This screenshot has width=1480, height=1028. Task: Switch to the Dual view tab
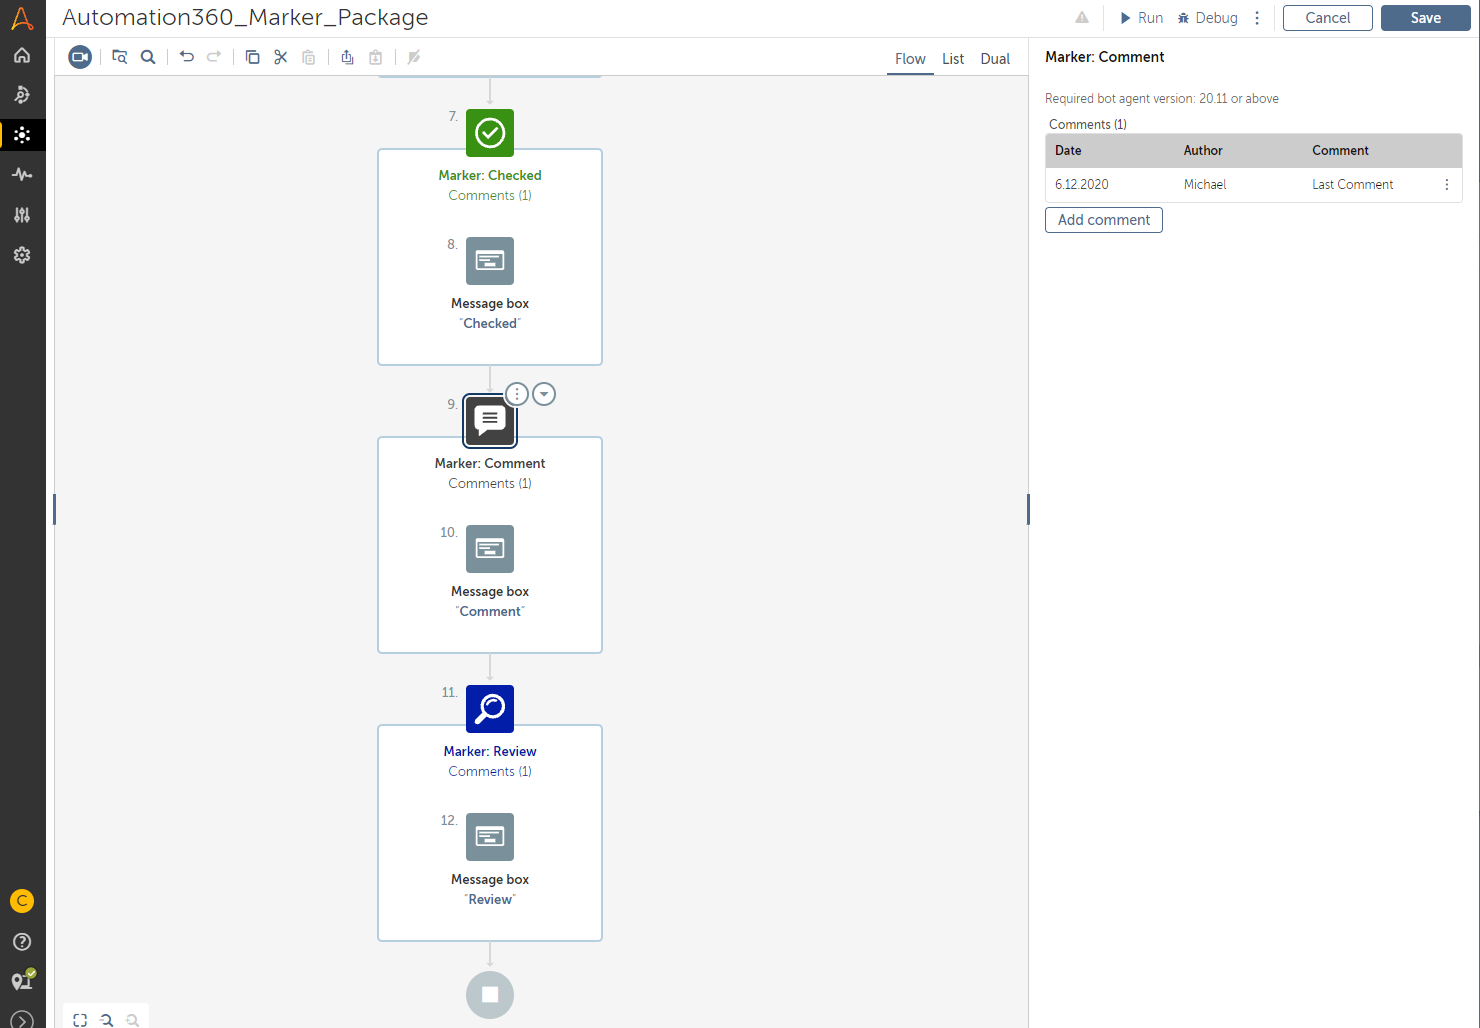995,59
